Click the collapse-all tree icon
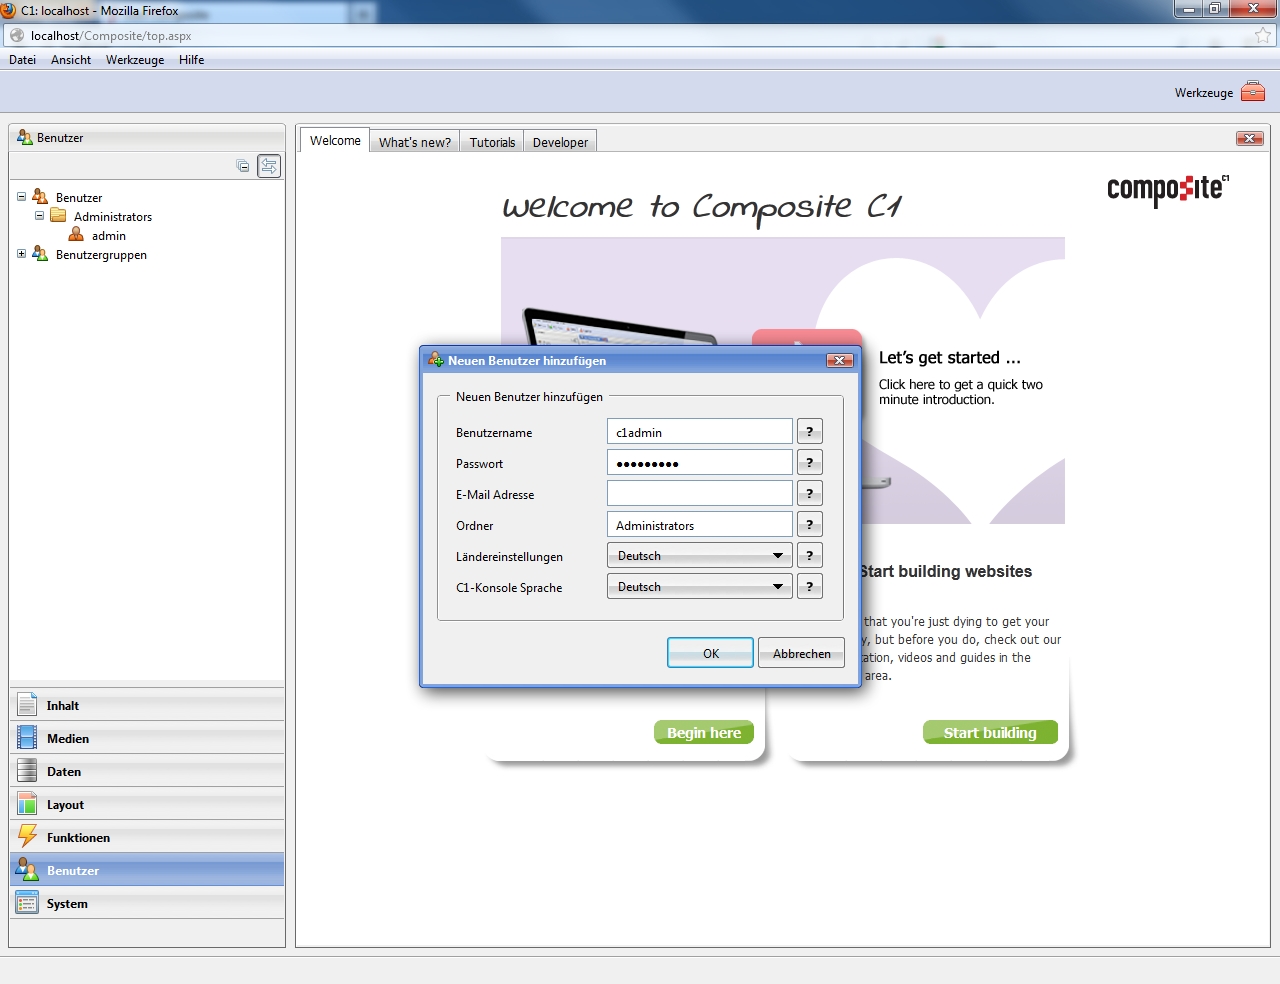Screen dimensions: 1280x984 point(243,166)
